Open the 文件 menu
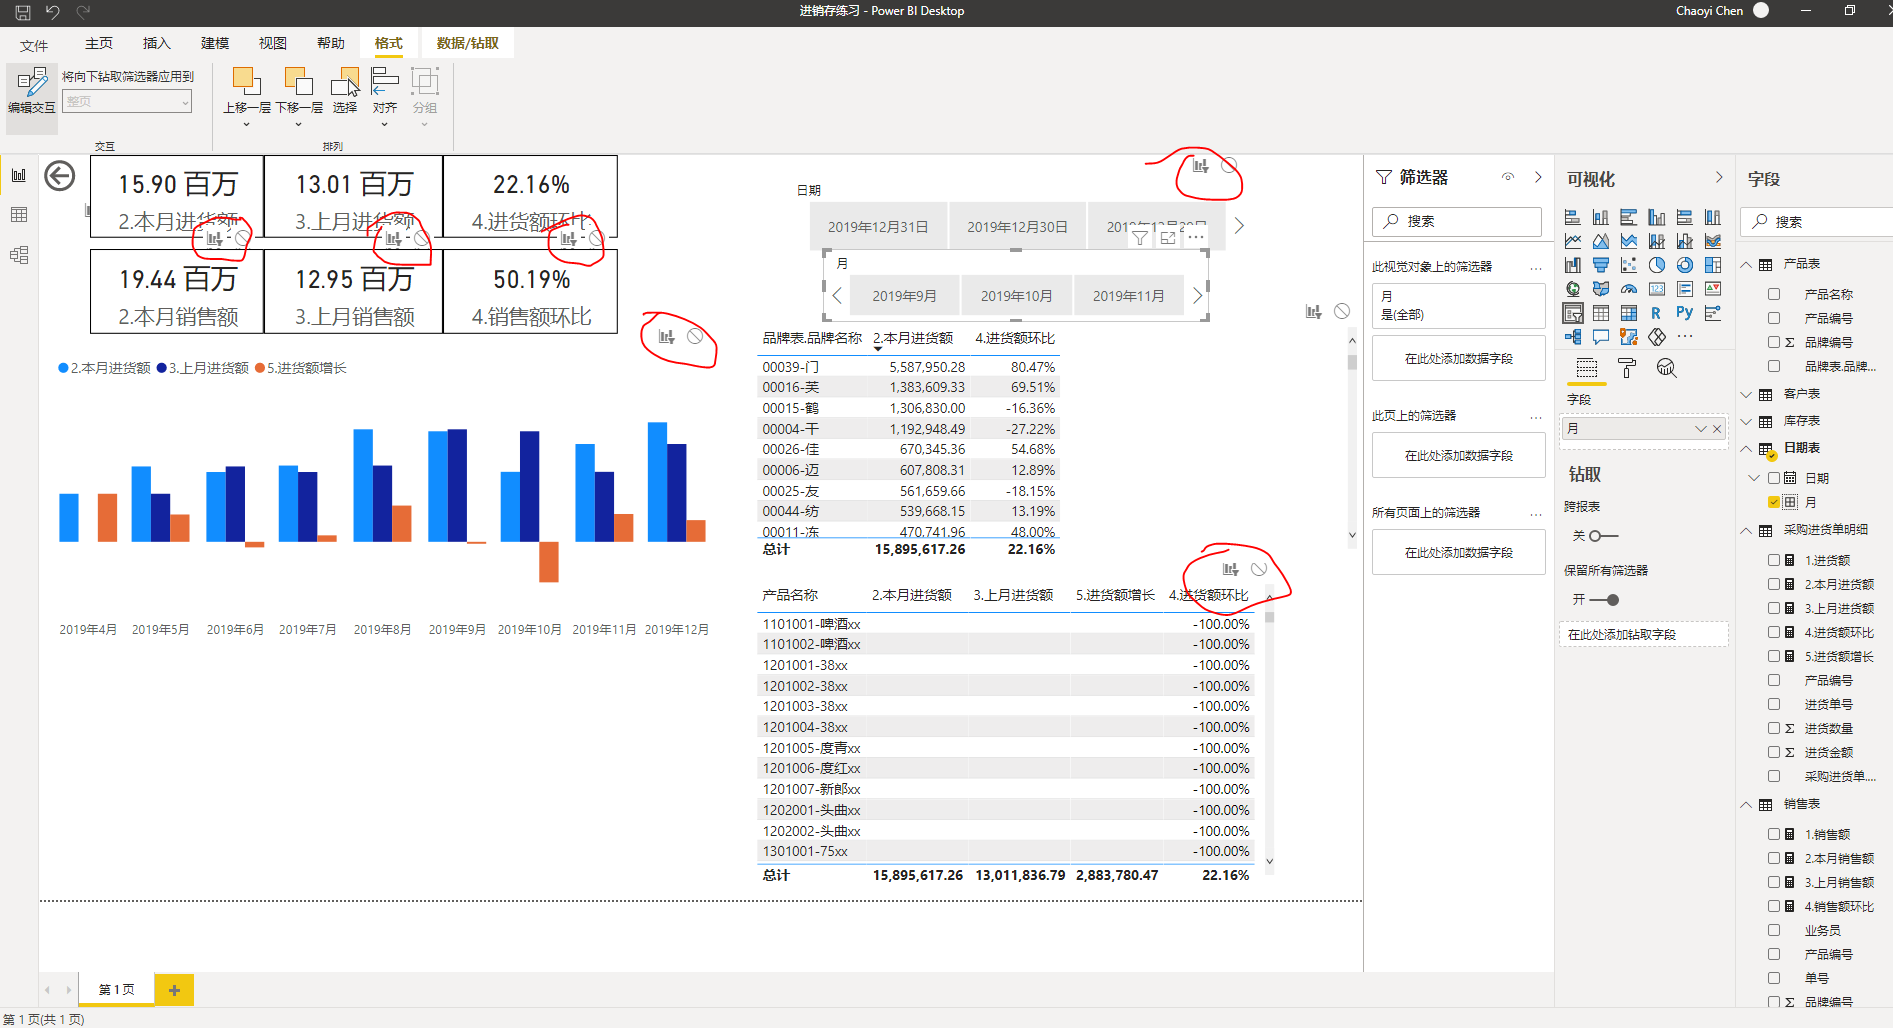The width and height of the screenshot is (1893, 1028). (x=34, y=45)
